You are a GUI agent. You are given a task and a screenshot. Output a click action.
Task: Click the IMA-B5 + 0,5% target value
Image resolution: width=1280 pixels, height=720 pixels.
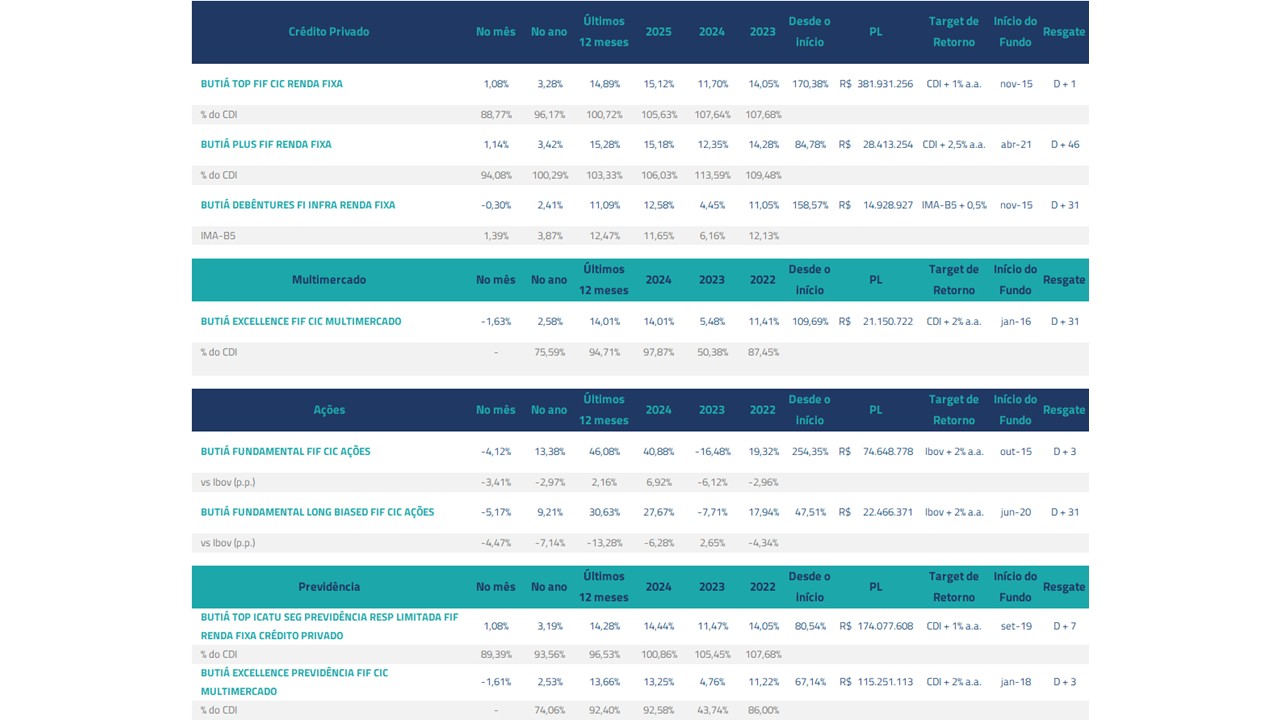point(953,205)
